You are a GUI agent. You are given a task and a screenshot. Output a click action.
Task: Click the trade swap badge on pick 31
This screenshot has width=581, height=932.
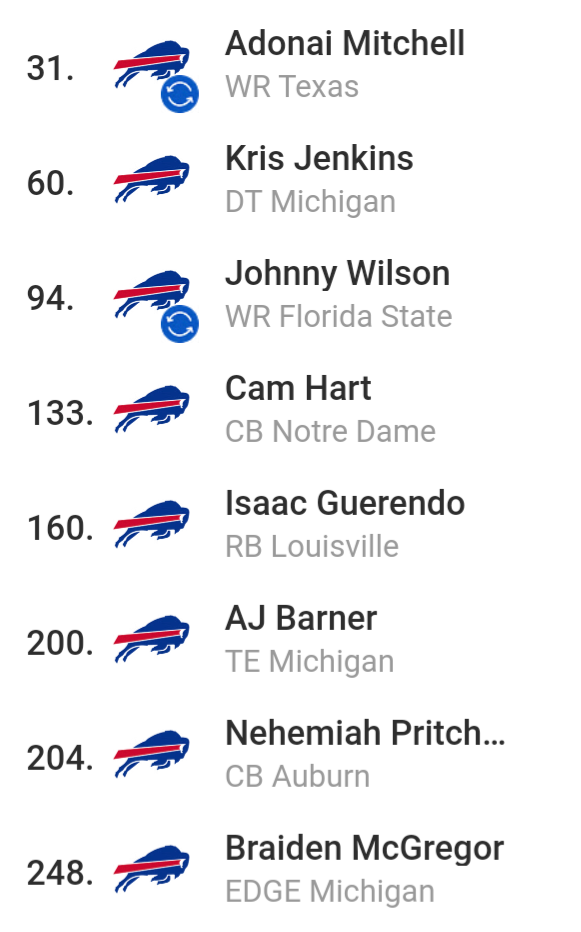coord(180,94)
